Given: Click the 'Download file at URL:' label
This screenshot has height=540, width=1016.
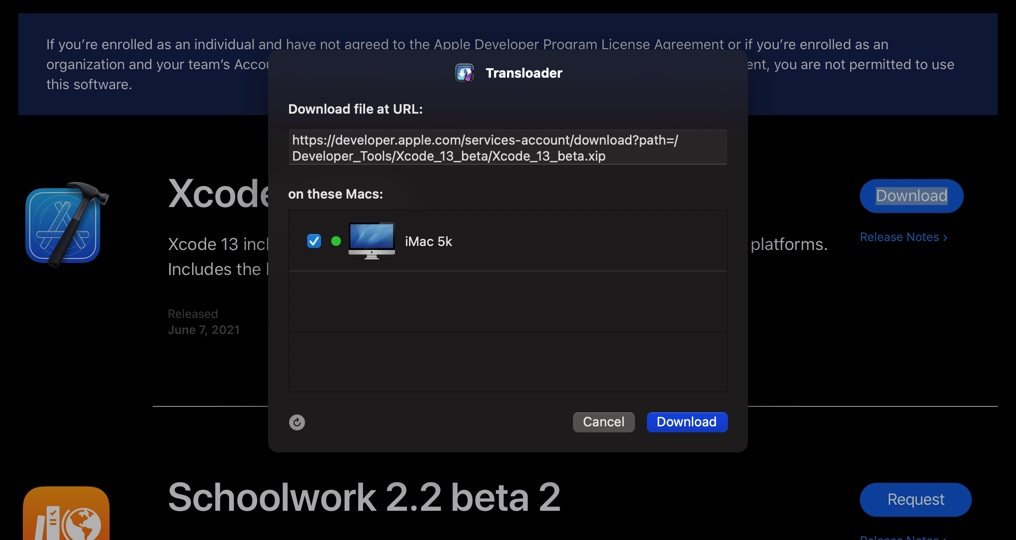Looking at the screenshot, I should pyautogui.click(x=355, y=110).
